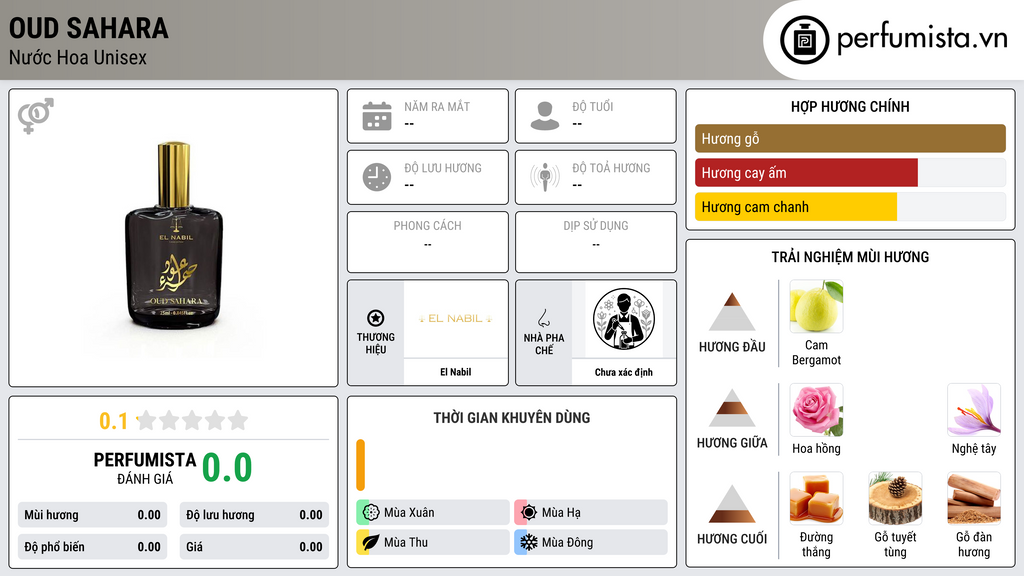1024x576 pixels.
Task: Click the nose icon for Nhà pha chế
Action: pos(543,318)
